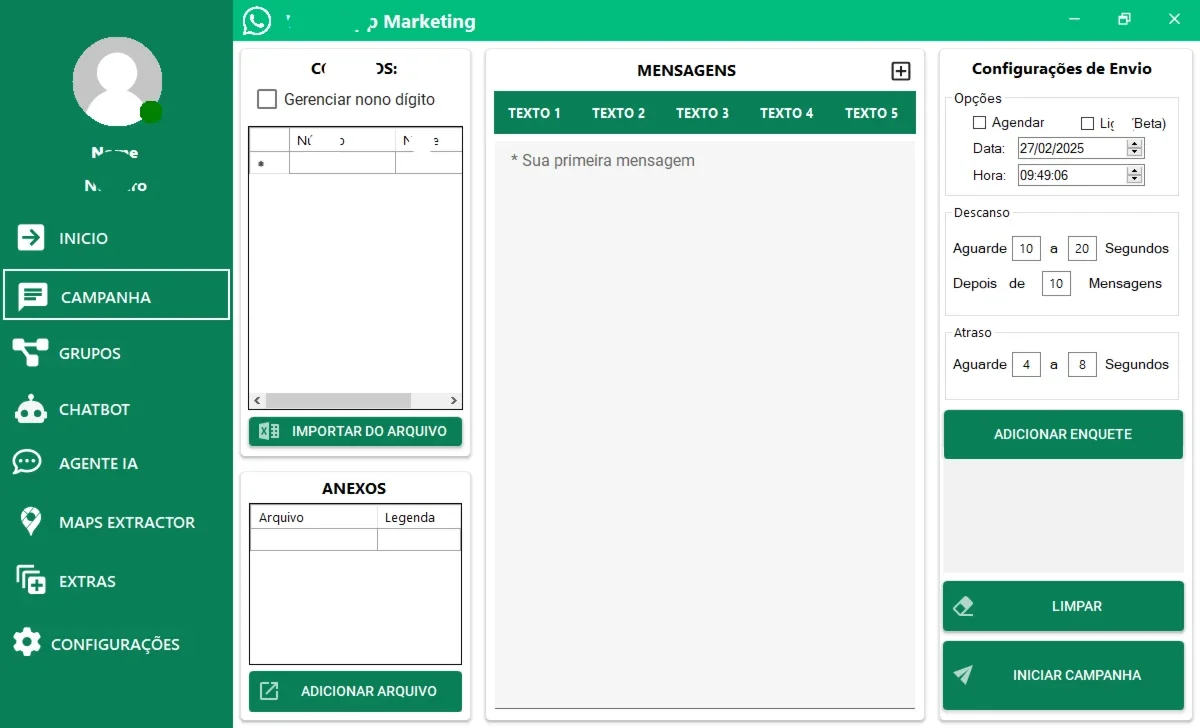Click the AGENTE IA chat bubble icon
The height and width of the screenshot is (728, 1200).
[27, 462]
